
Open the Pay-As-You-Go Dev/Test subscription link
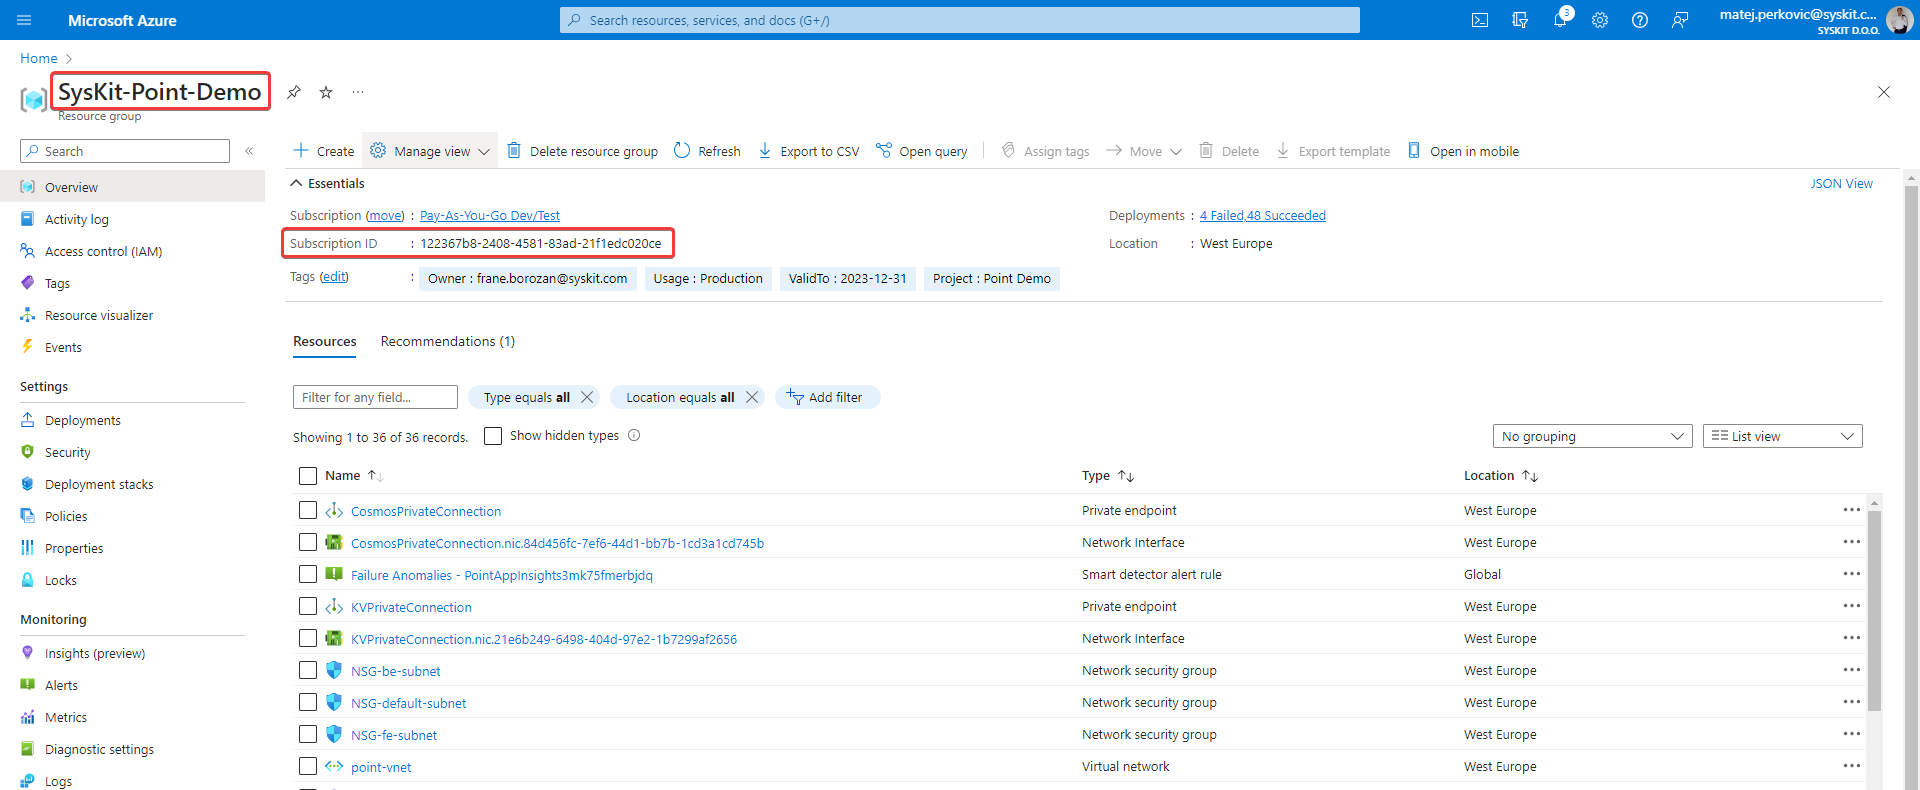point(489,216)
